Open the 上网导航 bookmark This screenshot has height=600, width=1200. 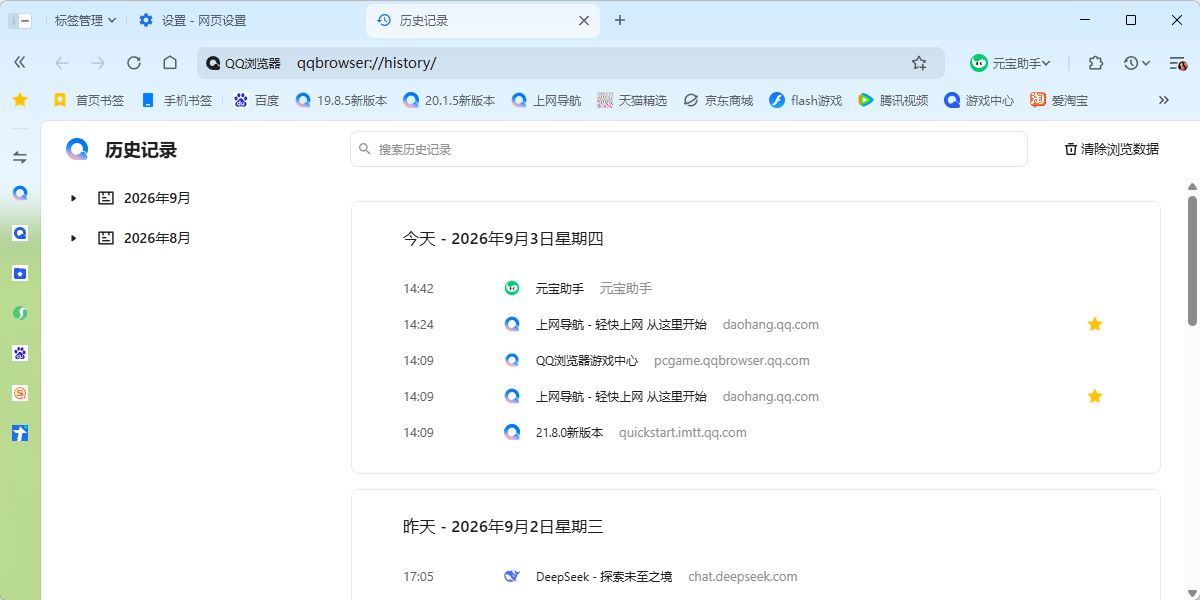(546, 100)
